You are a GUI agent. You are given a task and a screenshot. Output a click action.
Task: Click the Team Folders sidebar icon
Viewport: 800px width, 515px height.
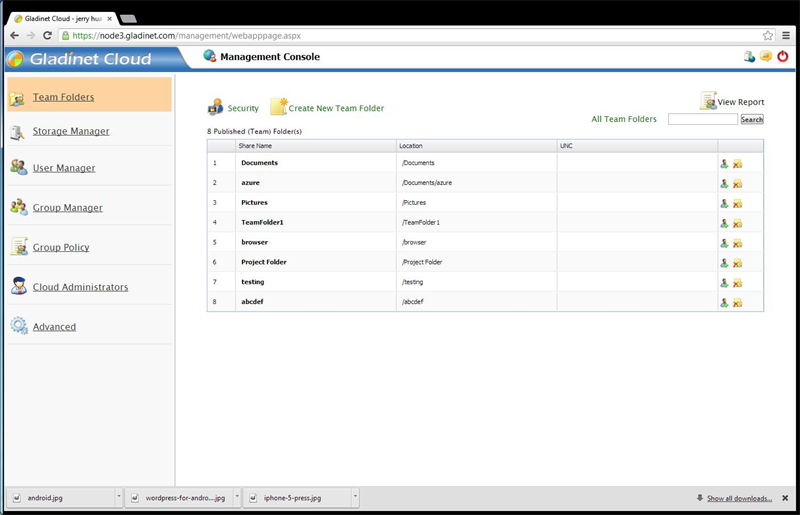click(17, 99)
